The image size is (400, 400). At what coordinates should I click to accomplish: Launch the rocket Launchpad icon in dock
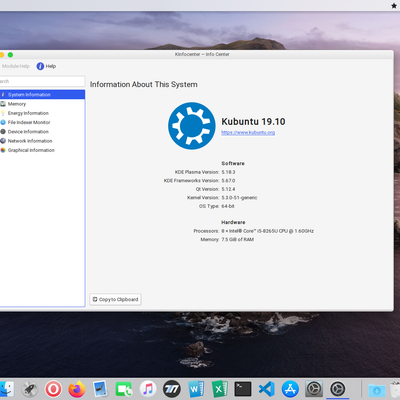click(x=30, y=389)
